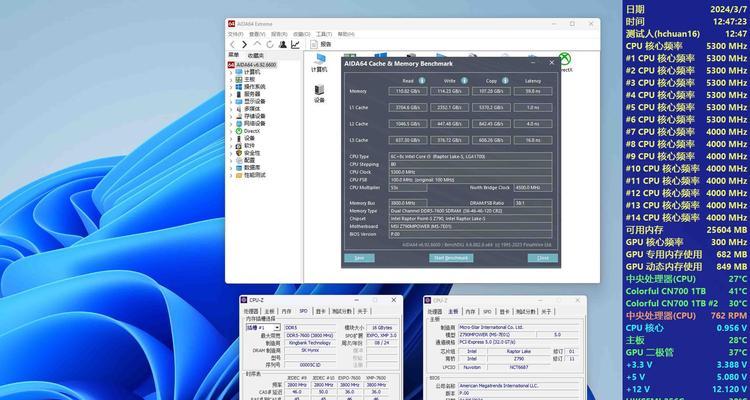The image size is (750, 400).
Task: Click the back arrow in AIDA64 toolbar
Action: pyautogui.click(x=232, y=44)
